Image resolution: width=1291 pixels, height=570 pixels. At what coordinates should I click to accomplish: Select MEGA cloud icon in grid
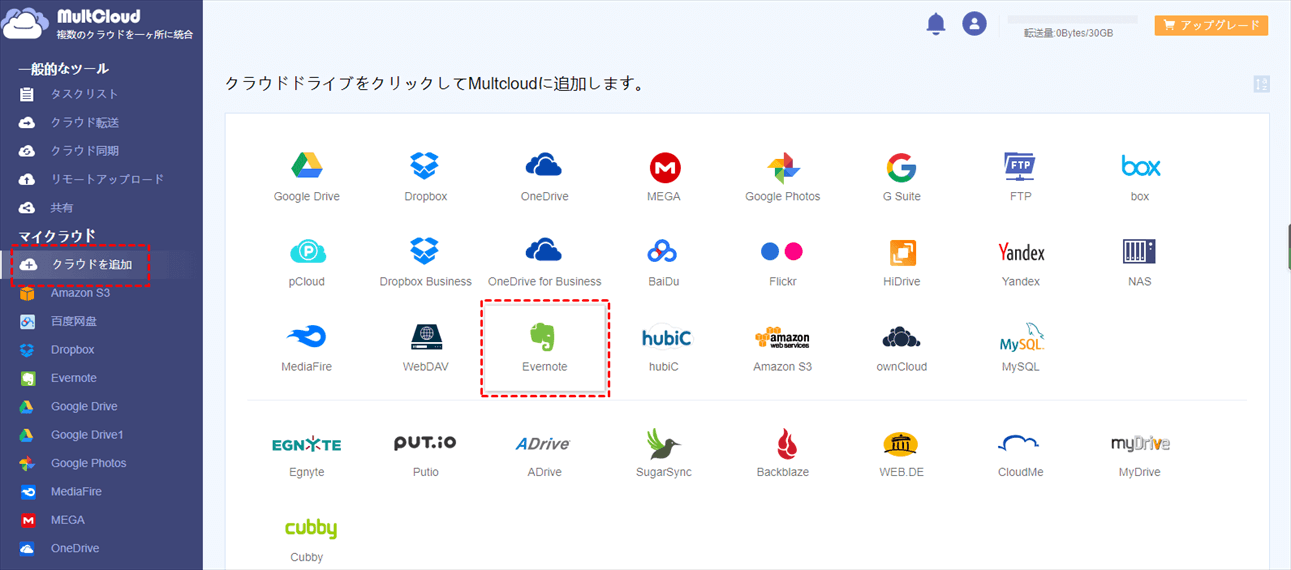(664, 177)
